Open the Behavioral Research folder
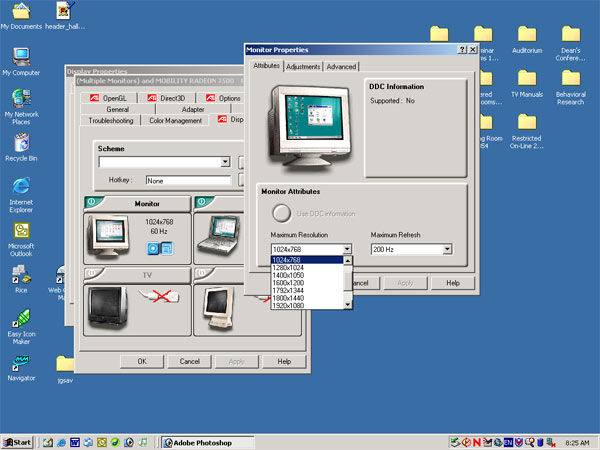The width and height of the screenshot is (600, 450). [571, 87]
